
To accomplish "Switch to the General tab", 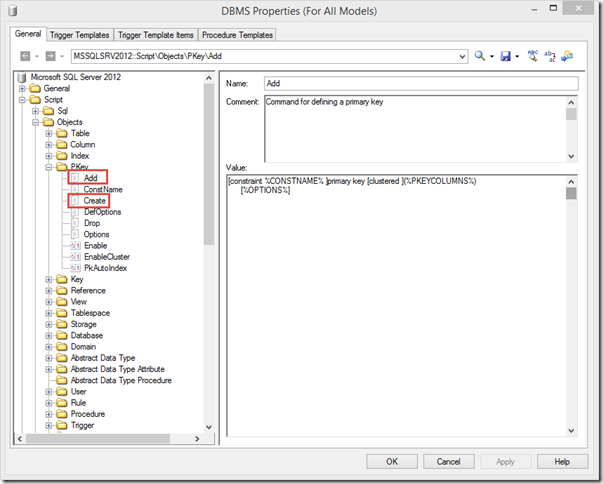I will 28,34.
